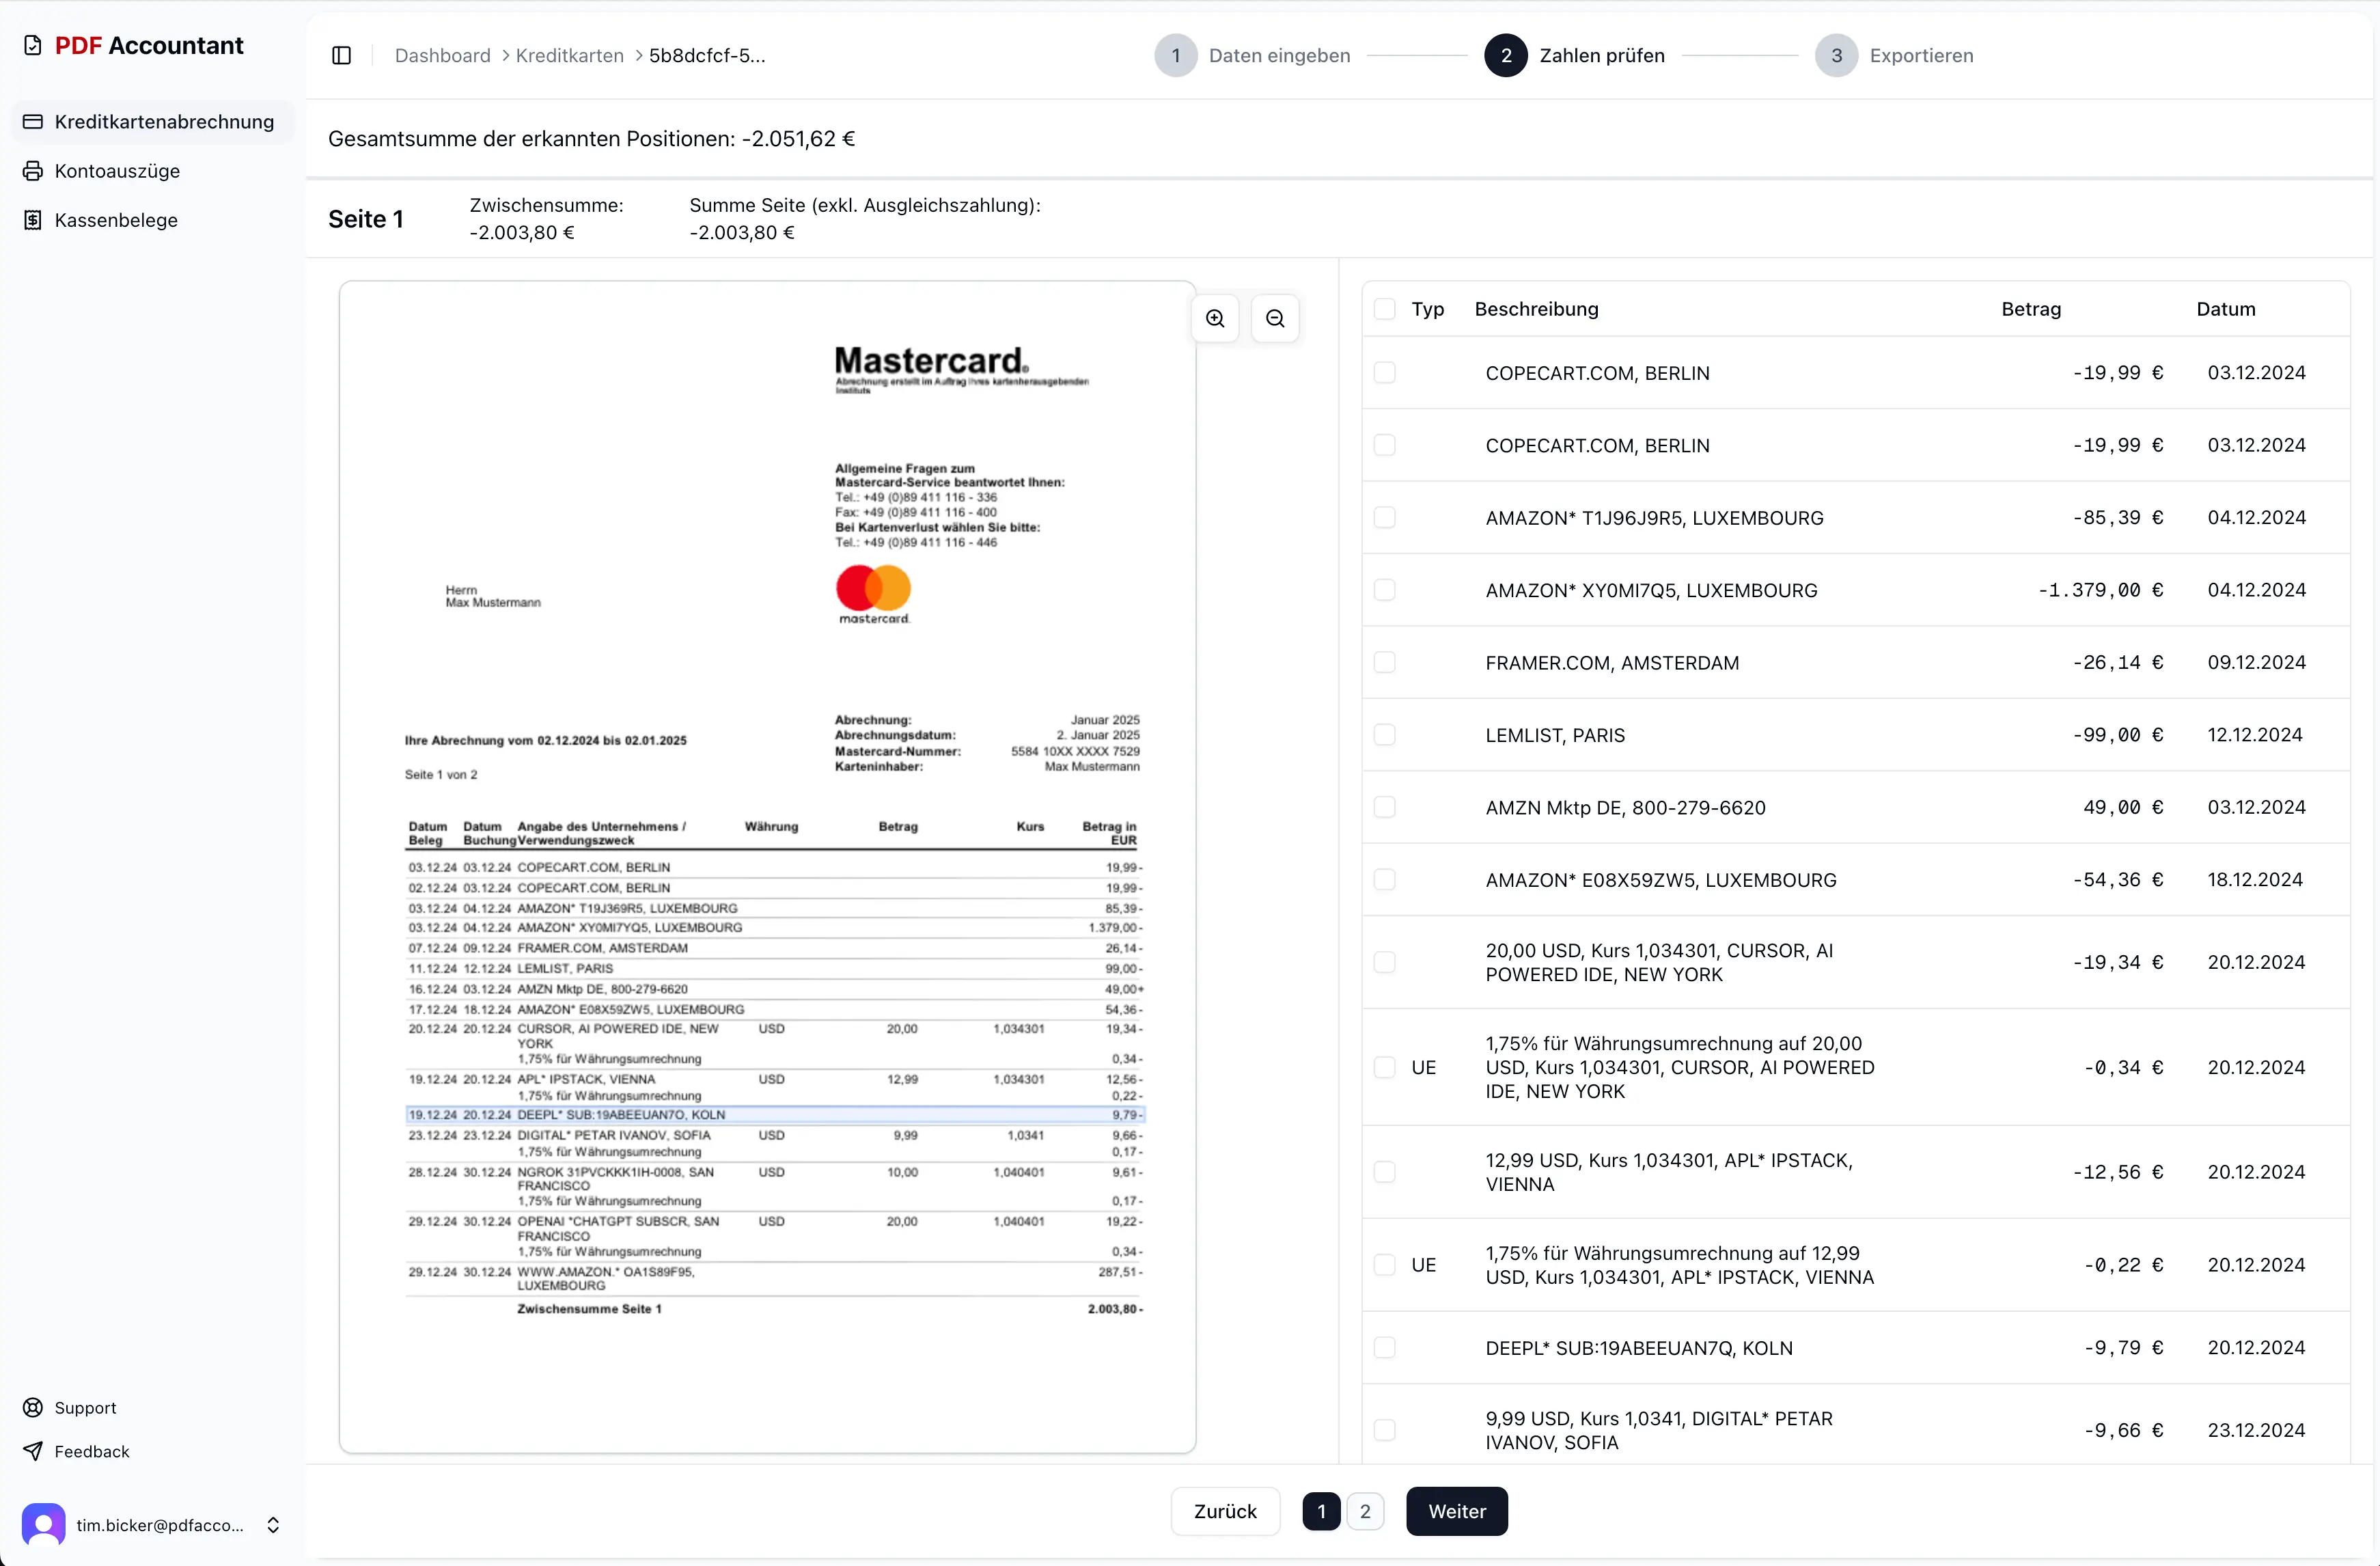Open the Support help page
The height and width of the screenshot is (1566, 2380).
click(x=85, y=1407)
